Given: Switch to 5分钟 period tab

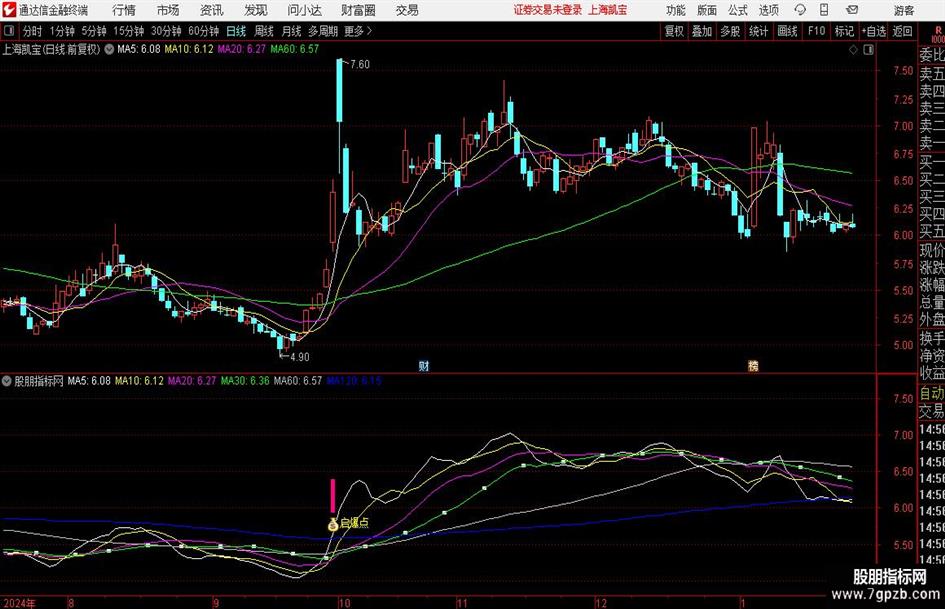Looking at the screenshot, I should click(x=94, y=31).
